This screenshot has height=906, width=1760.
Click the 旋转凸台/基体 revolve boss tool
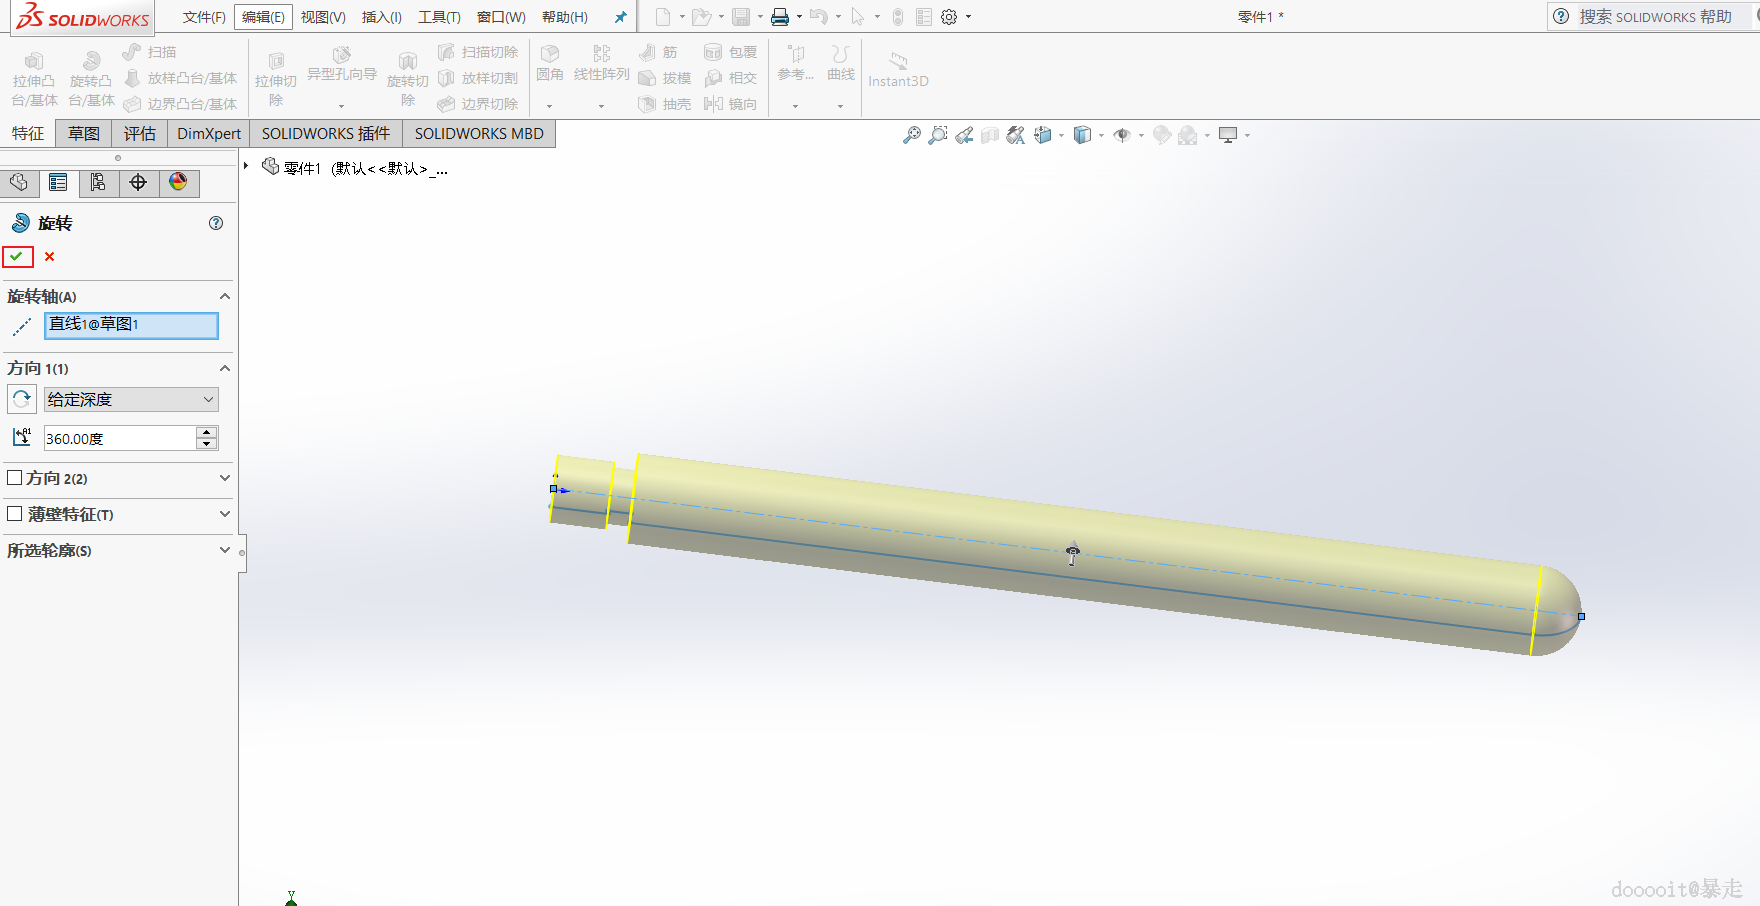click(91, 79)
